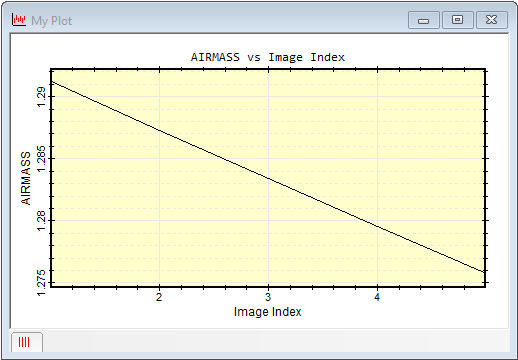
Task: Select the red bars plot tab
Action: tap(27, 342)
